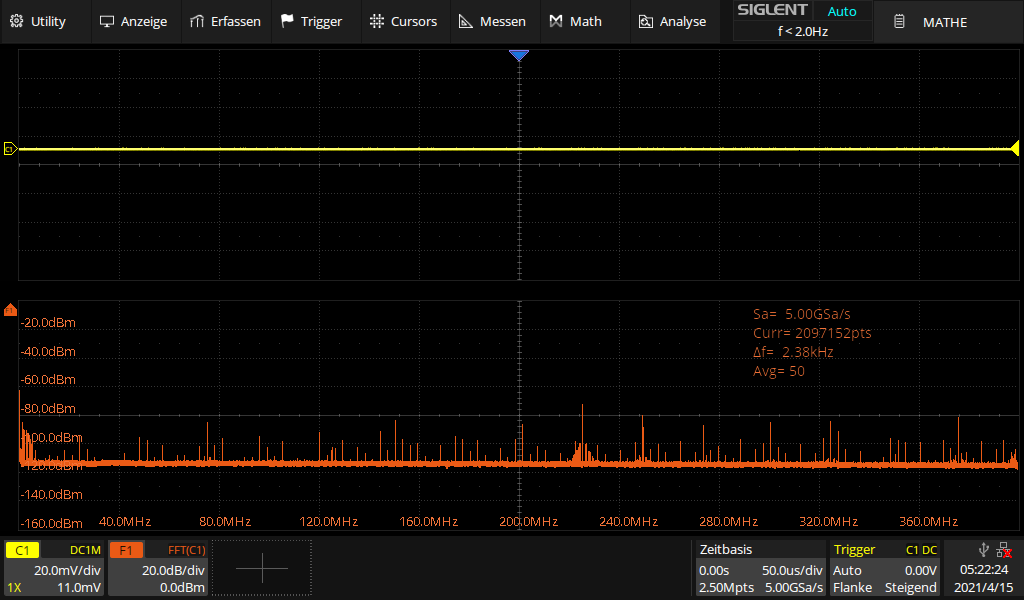The width and height of the screenshot is (1024, 600).
Task: Click the orange F1 math badge
Action: [x=126, y=550]
